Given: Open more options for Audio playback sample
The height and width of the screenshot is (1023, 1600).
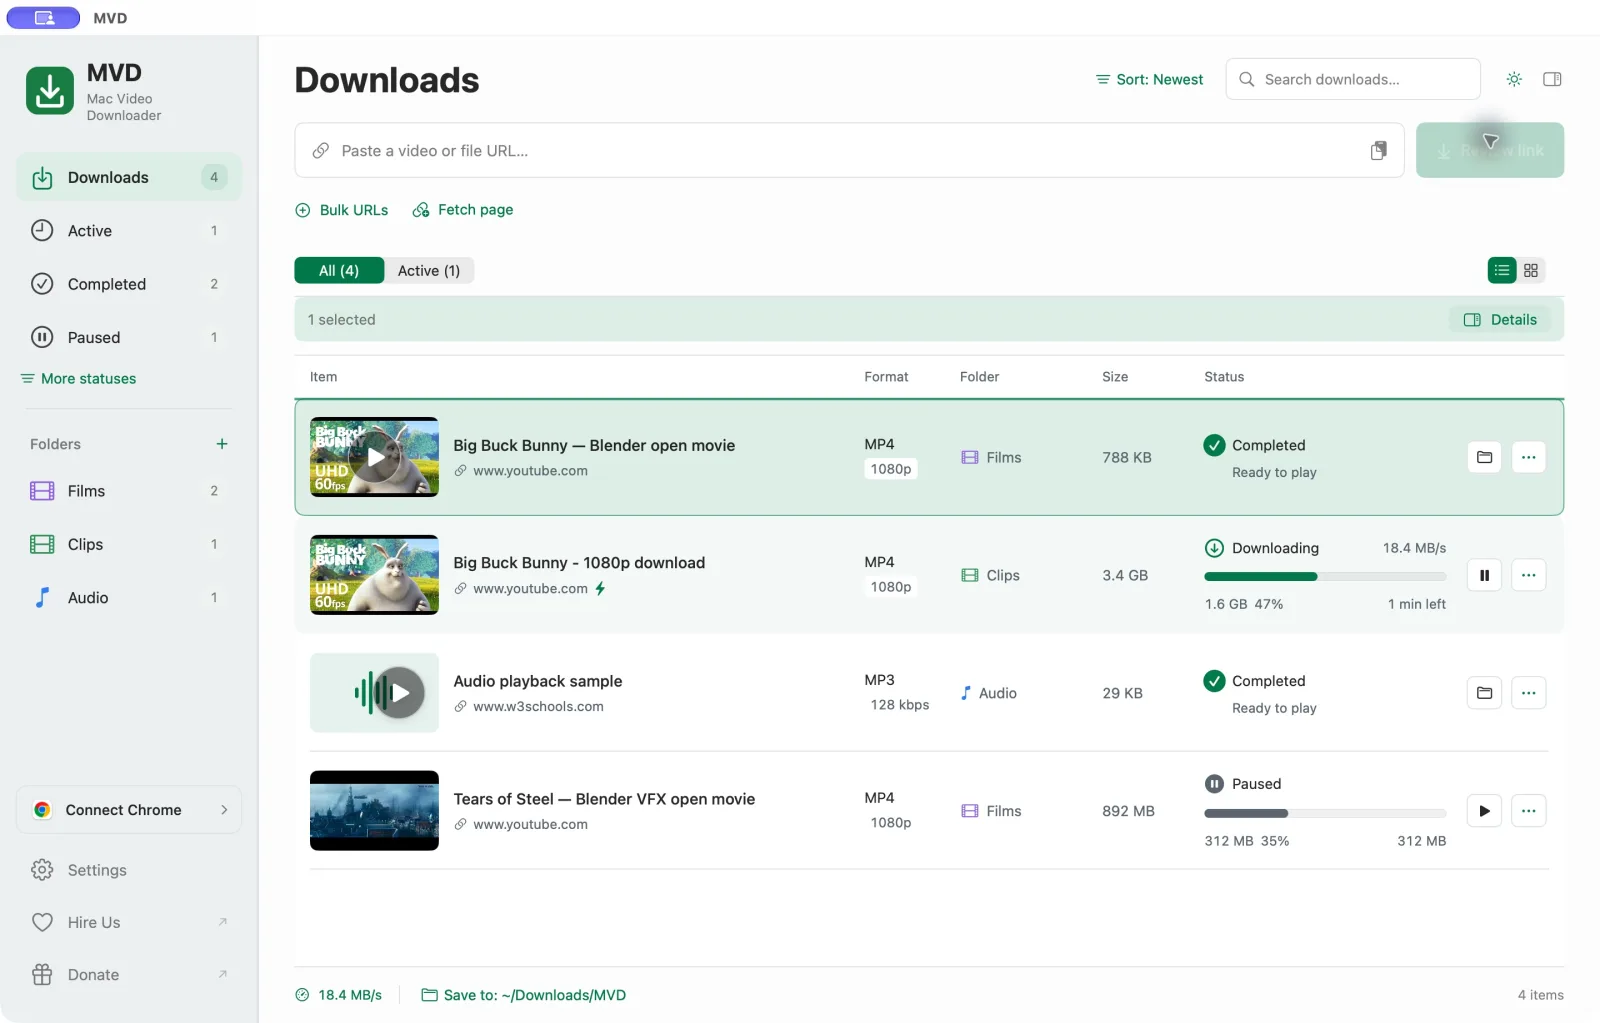Looking at the screenshot, I should click(x=1528, y=693).
